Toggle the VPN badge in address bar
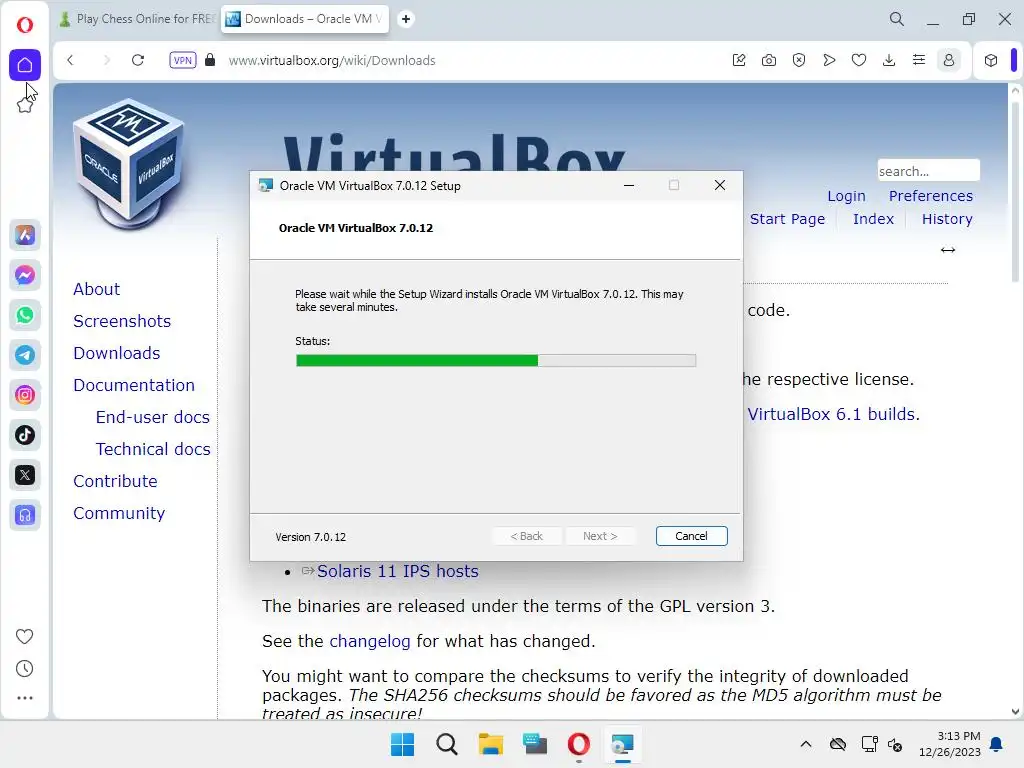This screenshot has width=1024, height=768. click(x=182, y=60)
